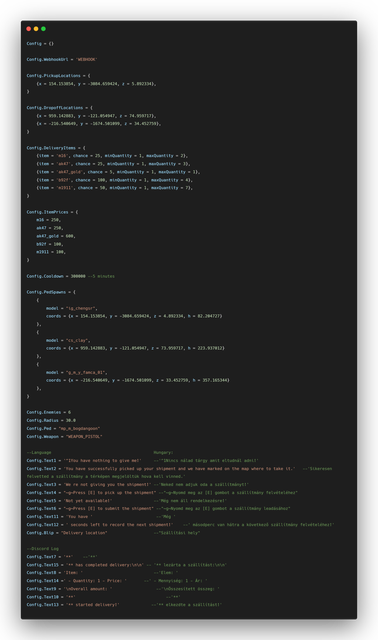Click the Config.Text7 line
The image size is (378, 640).
pyautogui.click(x=62, y=557)
